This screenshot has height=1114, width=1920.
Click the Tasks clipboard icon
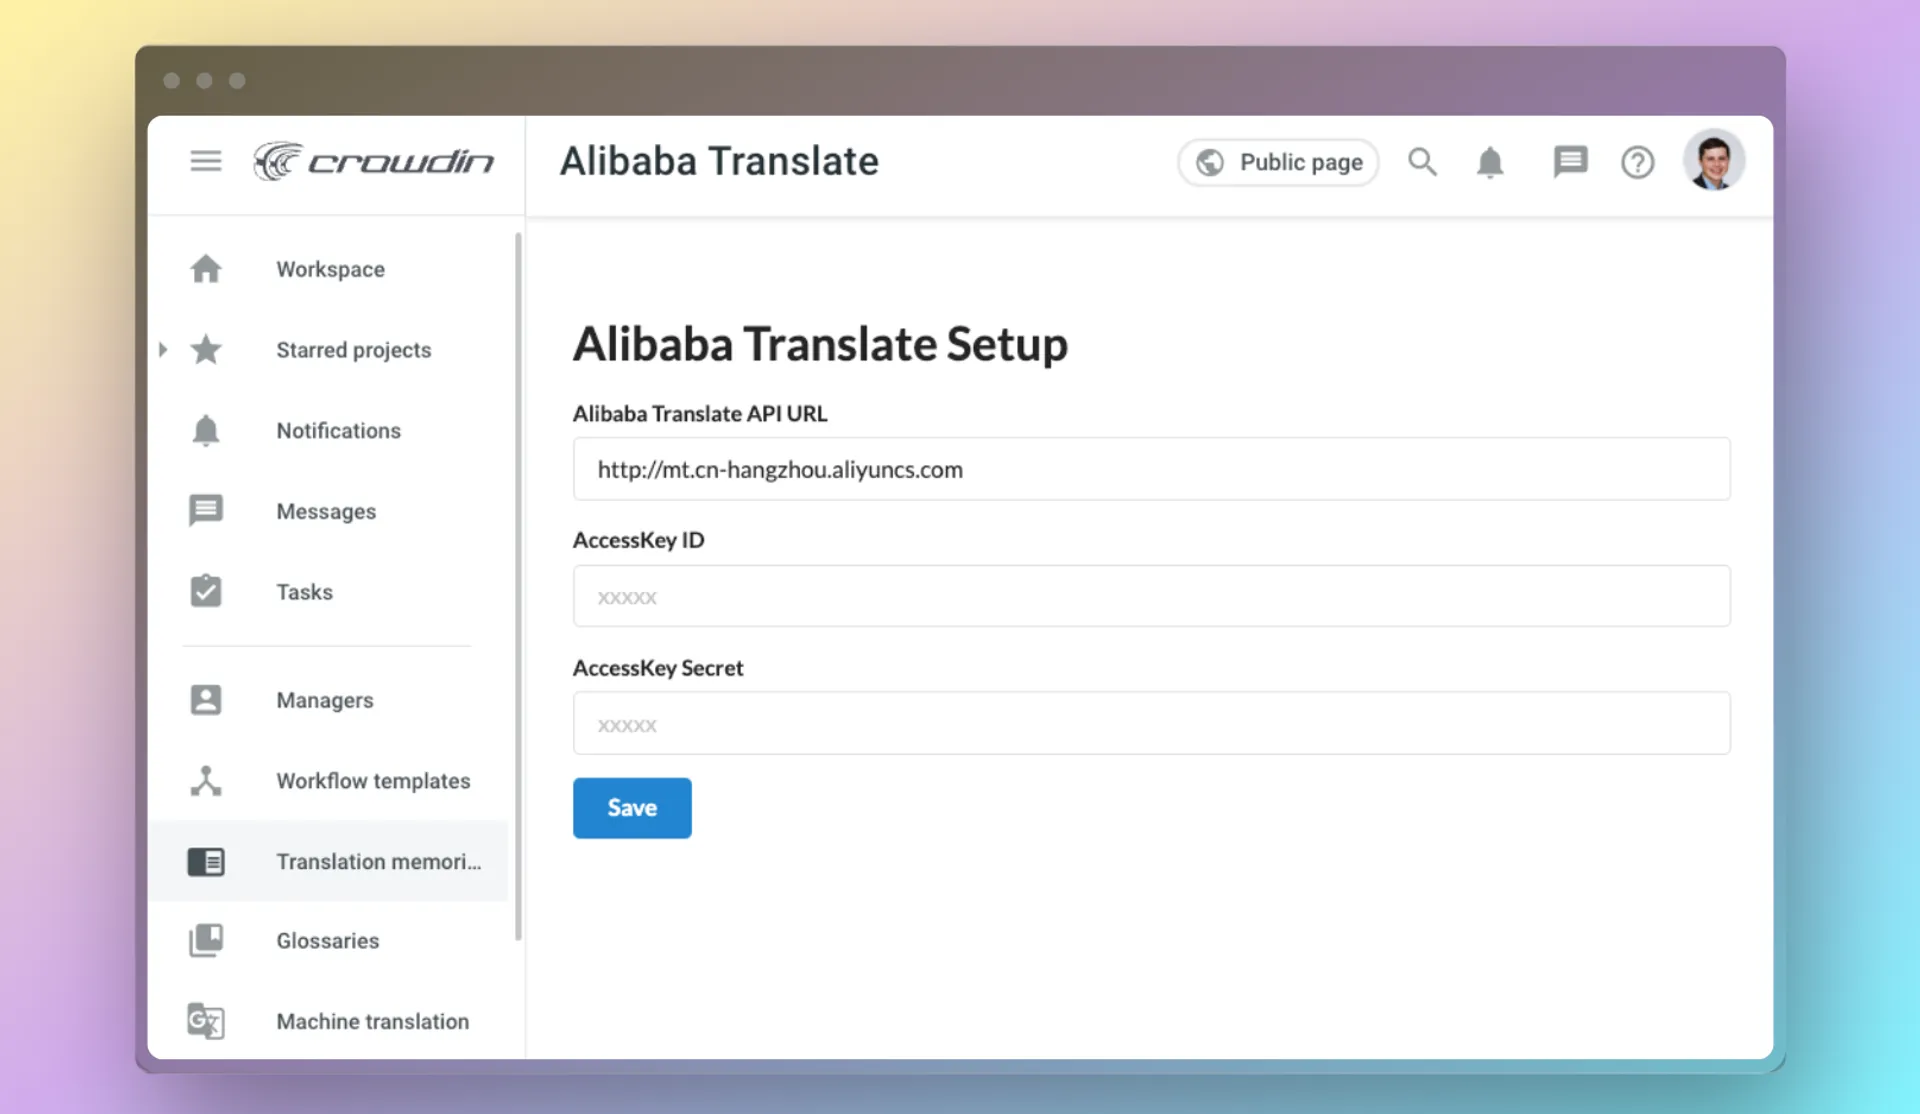(x=206, y=591)
